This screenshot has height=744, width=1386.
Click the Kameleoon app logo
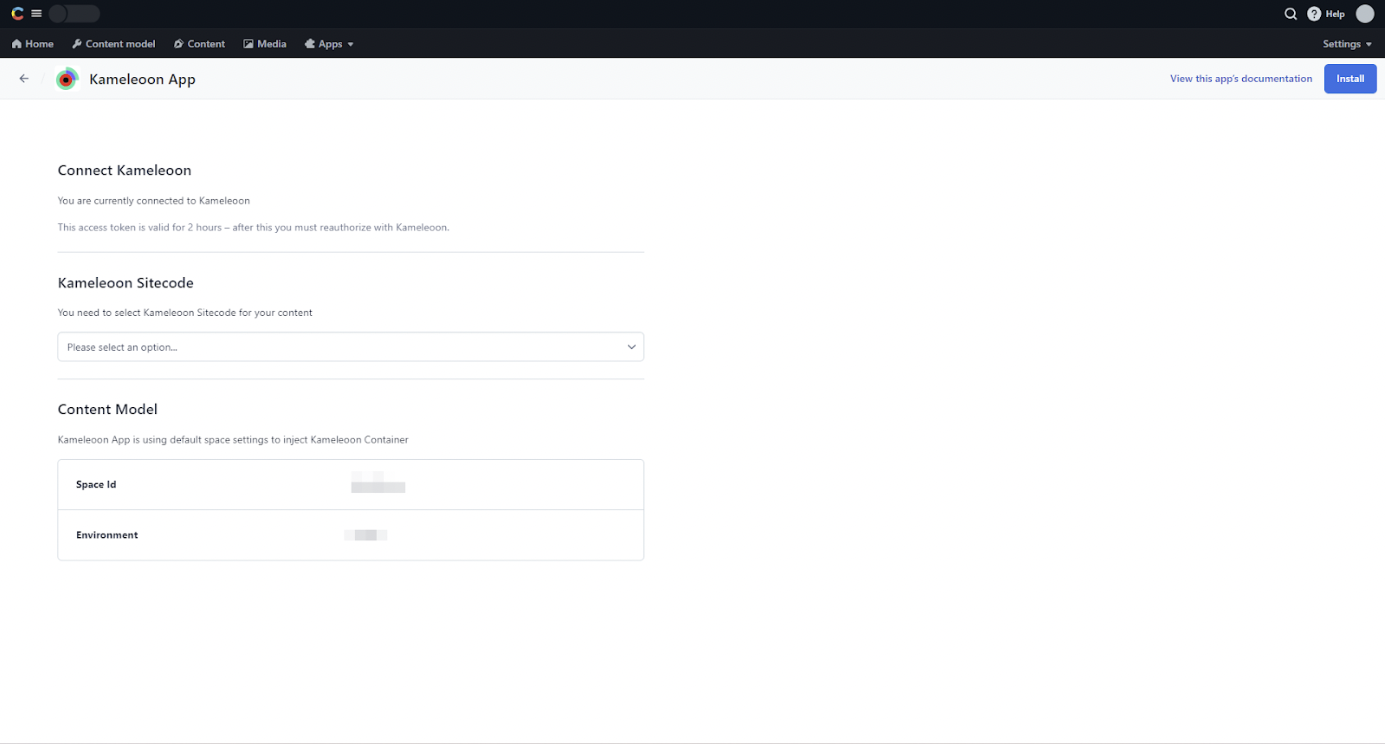(x=67, y=79)
